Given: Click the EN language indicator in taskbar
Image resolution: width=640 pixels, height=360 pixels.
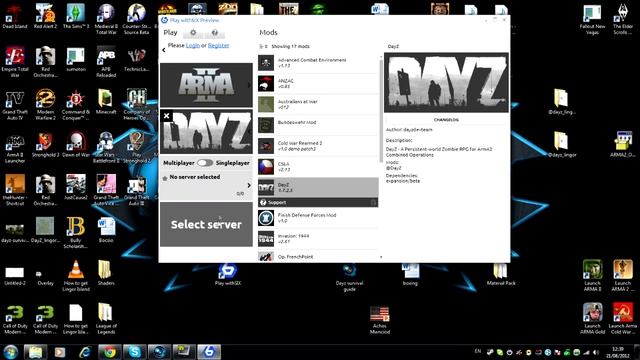Looking at the screenshot, I should 478,351.
